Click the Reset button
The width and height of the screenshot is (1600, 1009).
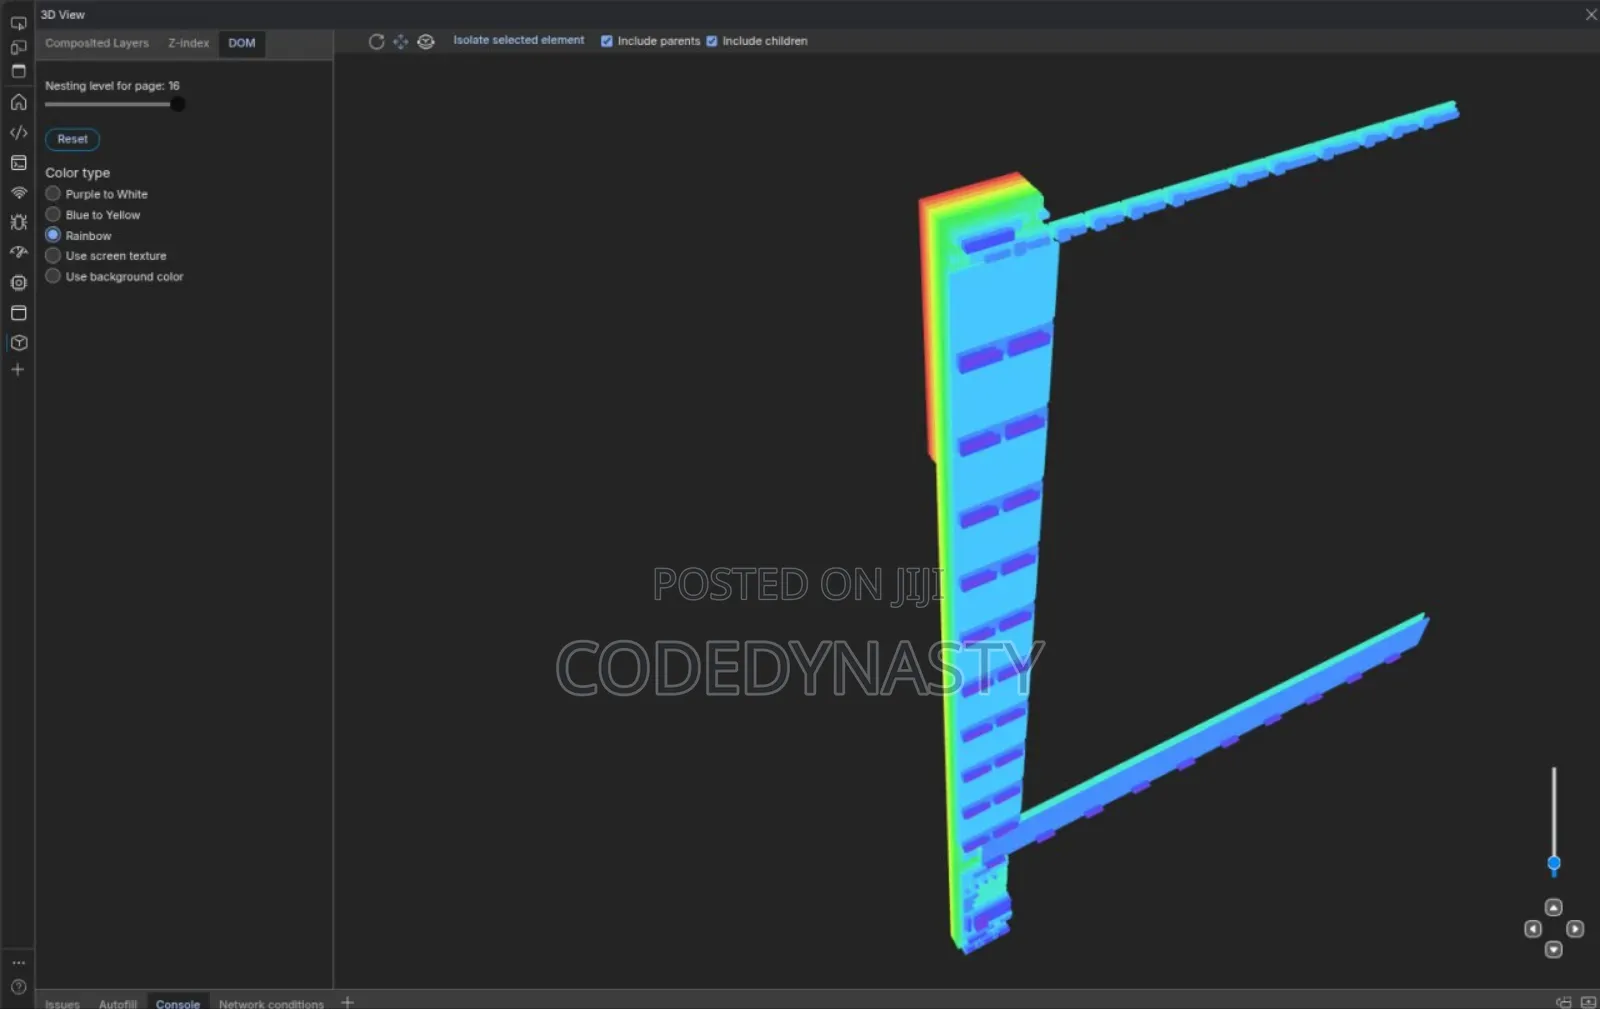click(x=72, y=139)
